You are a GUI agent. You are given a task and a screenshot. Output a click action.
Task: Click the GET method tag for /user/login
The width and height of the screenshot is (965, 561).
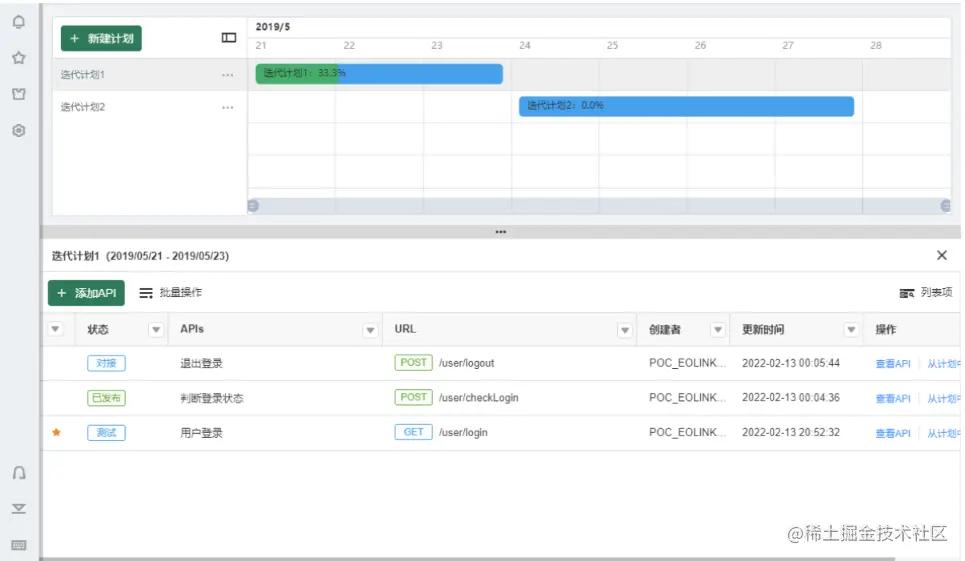(414, 432)
